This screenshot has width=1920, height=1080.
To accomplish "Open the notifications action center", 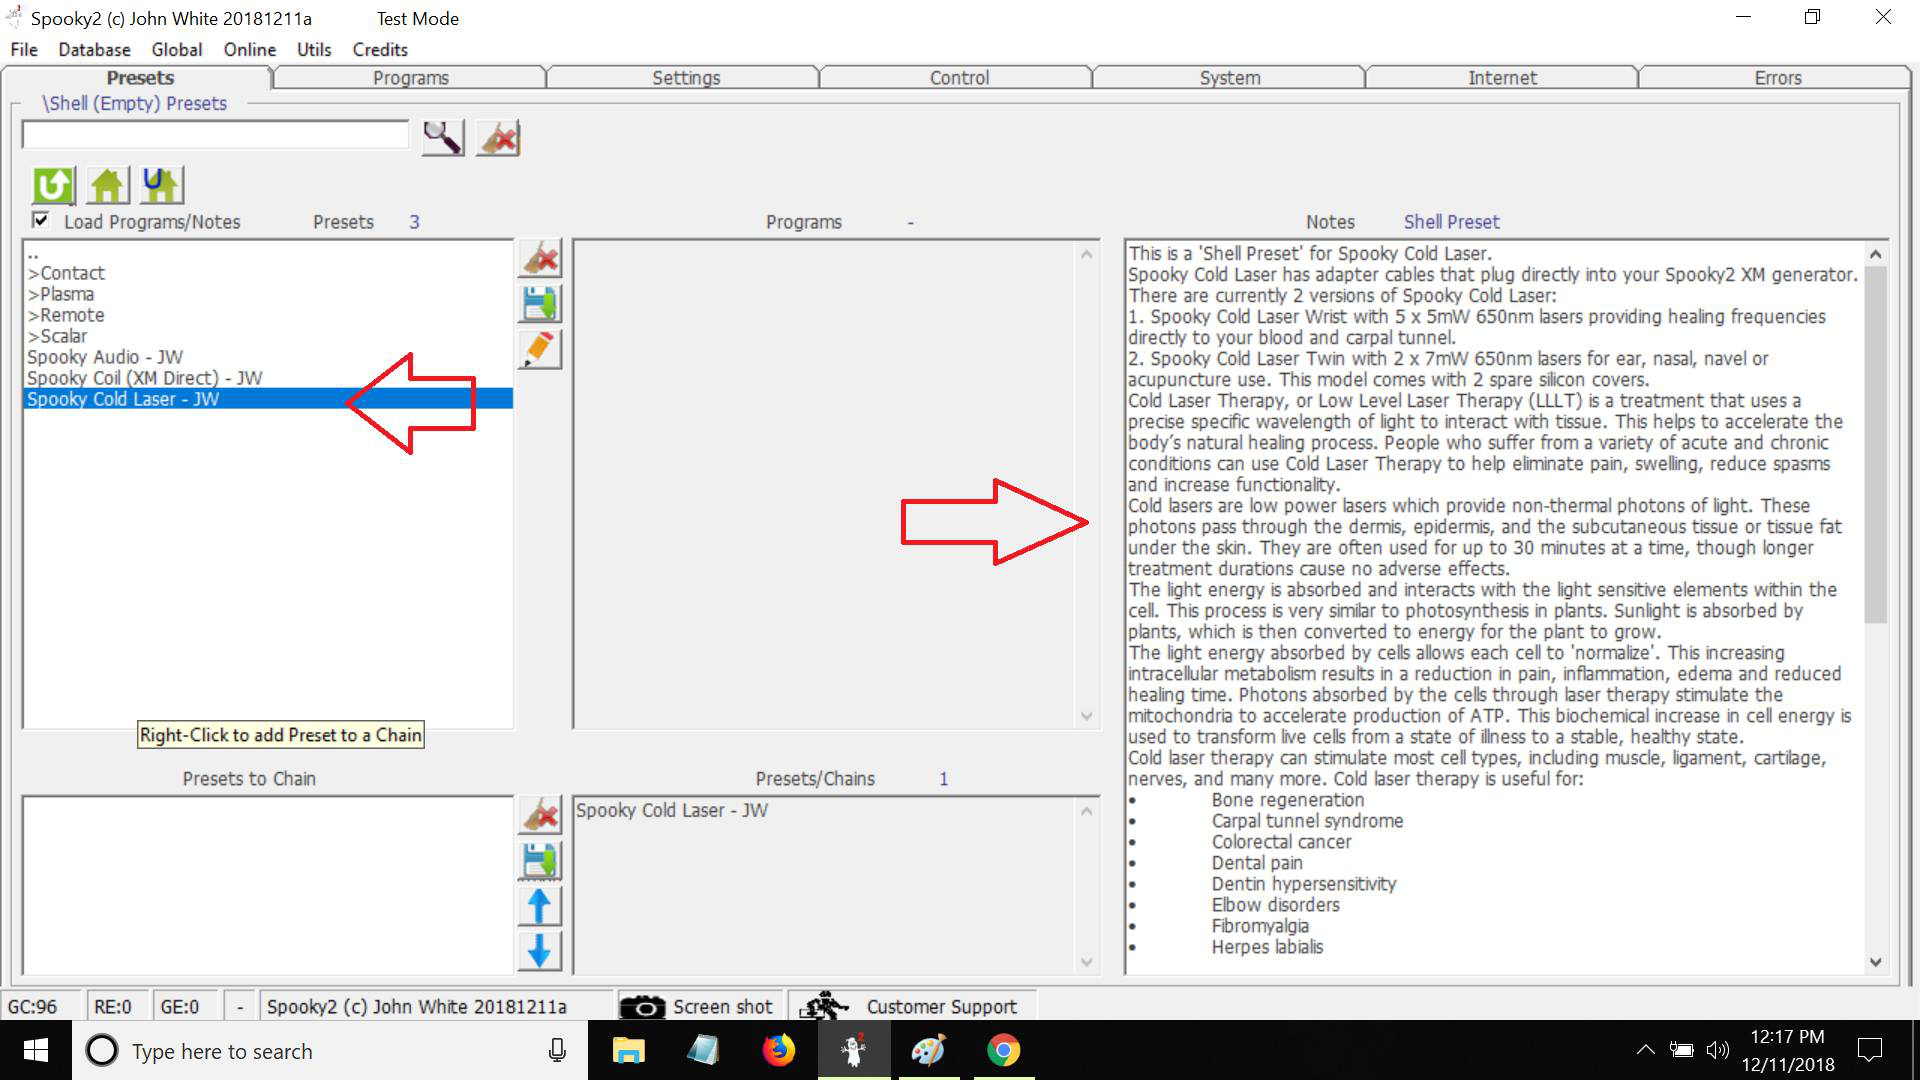I will coord(1869,1050).
